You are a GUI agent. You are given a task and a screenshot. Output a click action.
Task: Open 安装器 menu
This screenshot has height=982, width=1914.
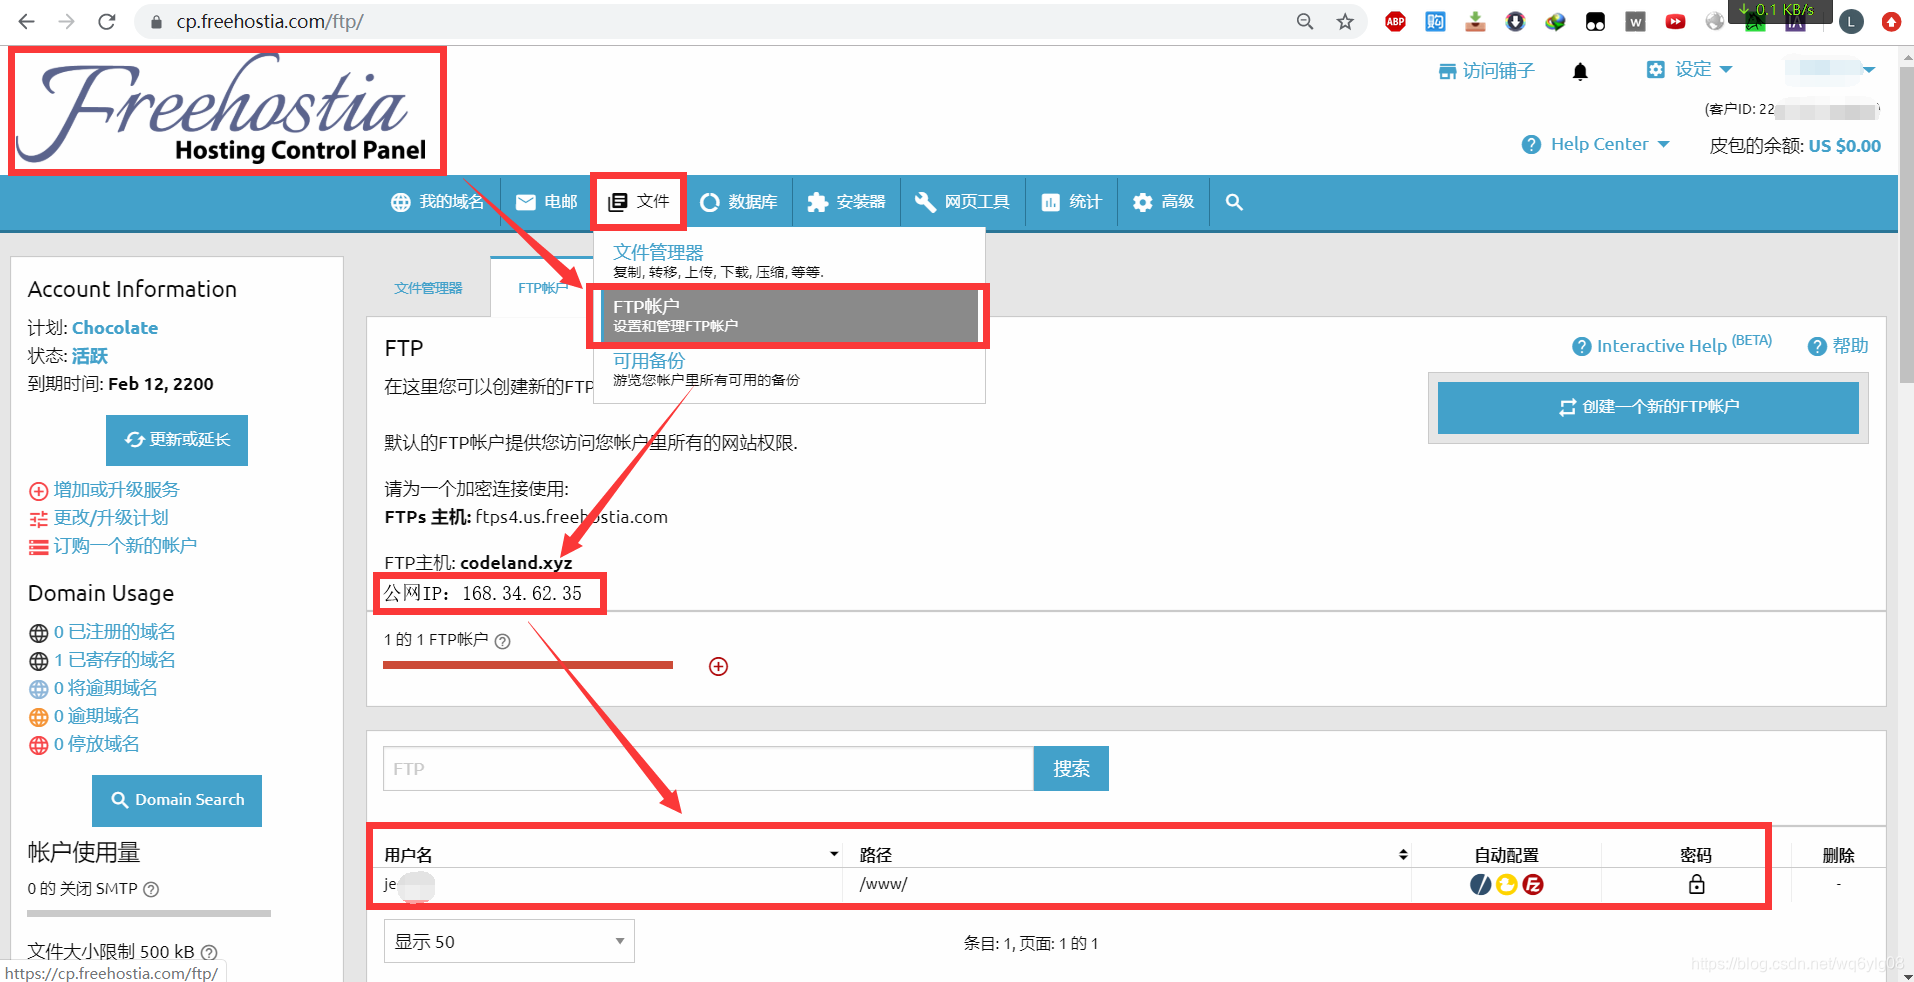pyautogui.click(x=846, y=202)
